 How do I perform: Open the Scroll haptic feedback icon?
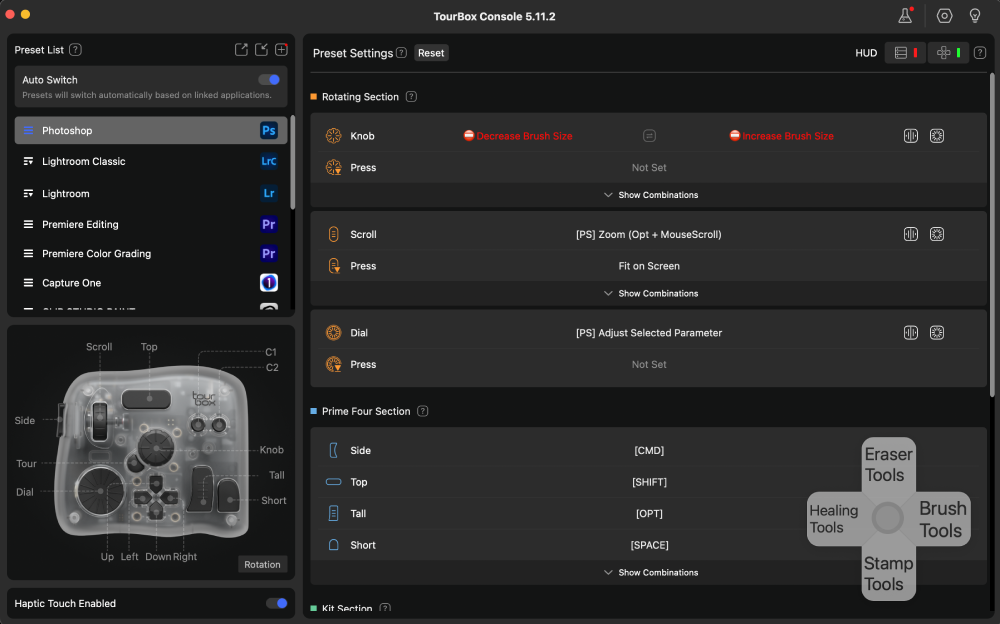[937, 234]
